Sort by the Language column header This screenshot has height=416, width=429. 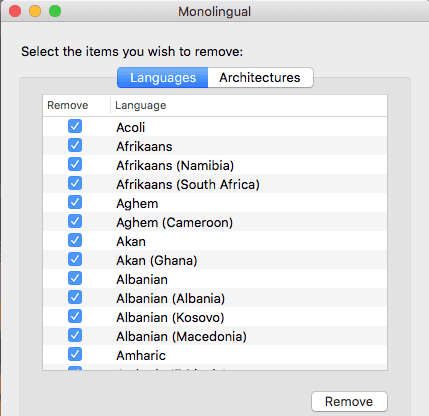click(x=249, y=105)
